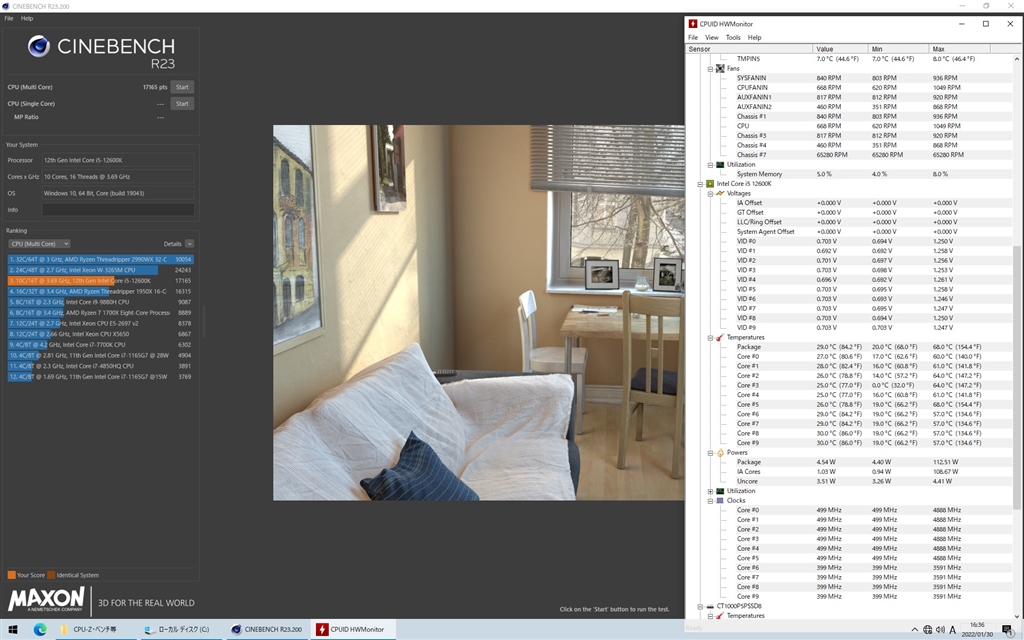Click the Min column header
This screenshot has width=1024, height=640.
click(899, 49)
